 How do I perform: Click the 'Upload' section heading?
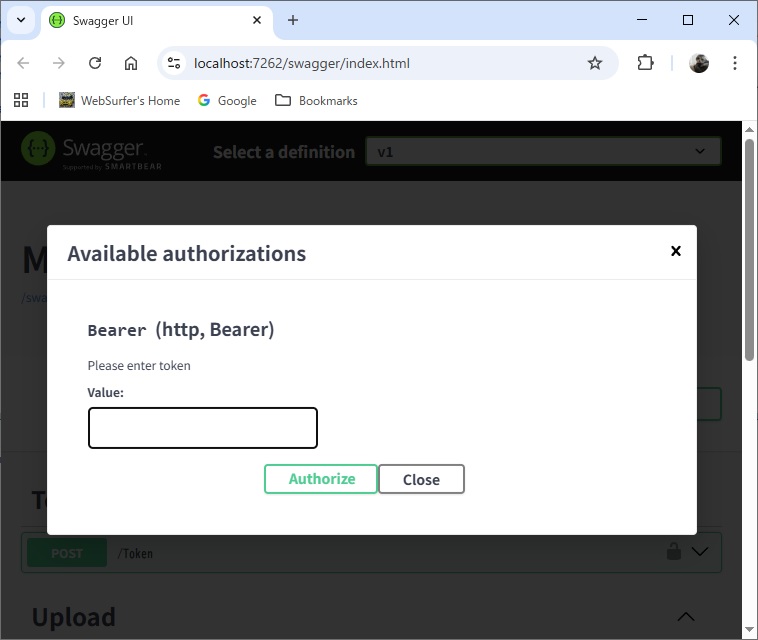[74, 617]
